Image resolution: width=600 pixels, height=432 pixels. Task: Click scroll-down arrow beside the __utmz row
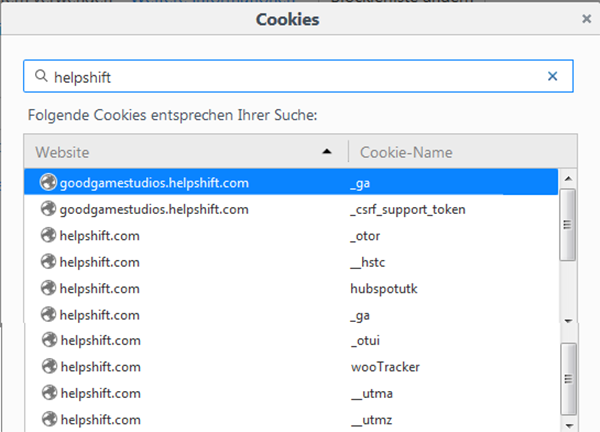[x=569, y=425]
